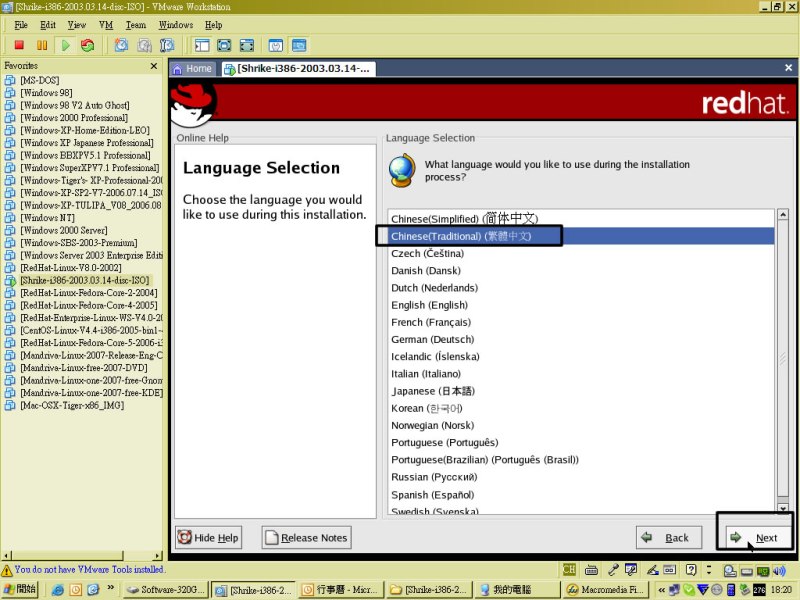Screen dimensions: 800x600
Task: Click the volume speaker tray icon
Action: tap(779, 570)
